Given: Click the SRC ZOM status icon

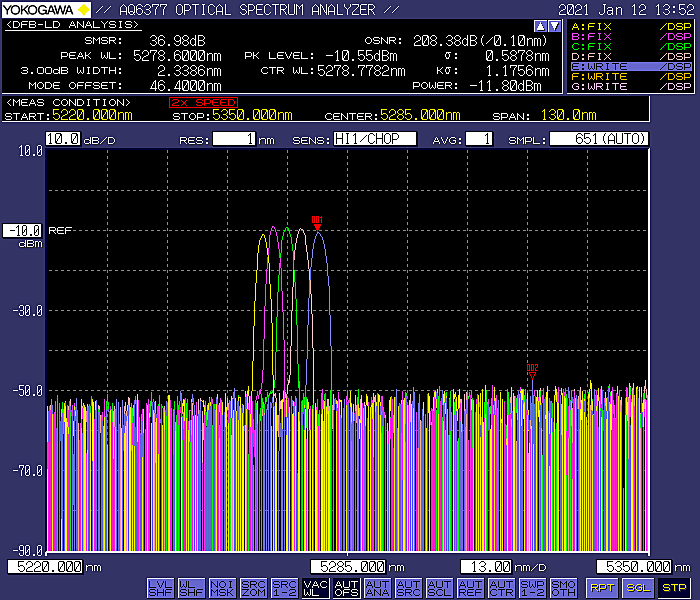Looking at the screenshot, I should click(253, 587).
